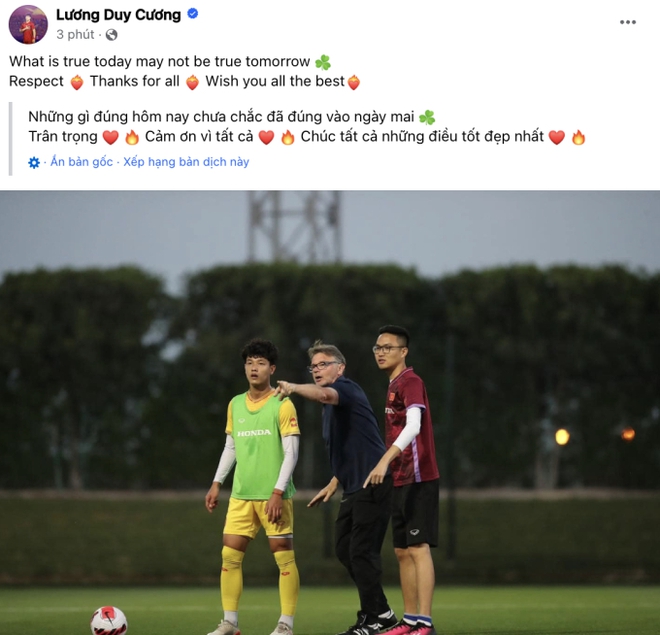Click the translated line starting 'Những gì đúng'
This screenshot has width=660, height=635.
pos(220,117)
